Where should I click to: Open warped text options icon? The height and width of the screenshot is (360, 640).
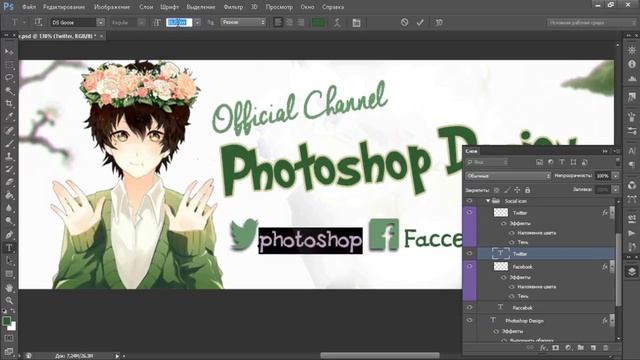(337, 22)
